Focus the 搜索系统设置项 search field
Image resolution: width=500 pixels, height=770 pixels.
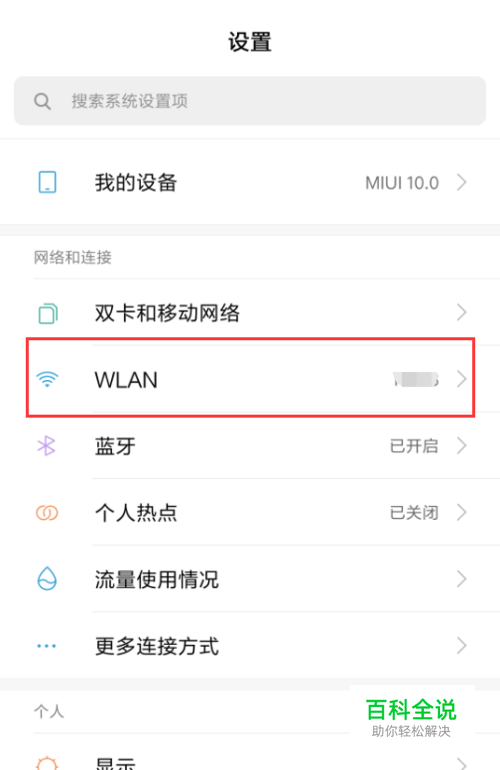click(x=250, y=101)
